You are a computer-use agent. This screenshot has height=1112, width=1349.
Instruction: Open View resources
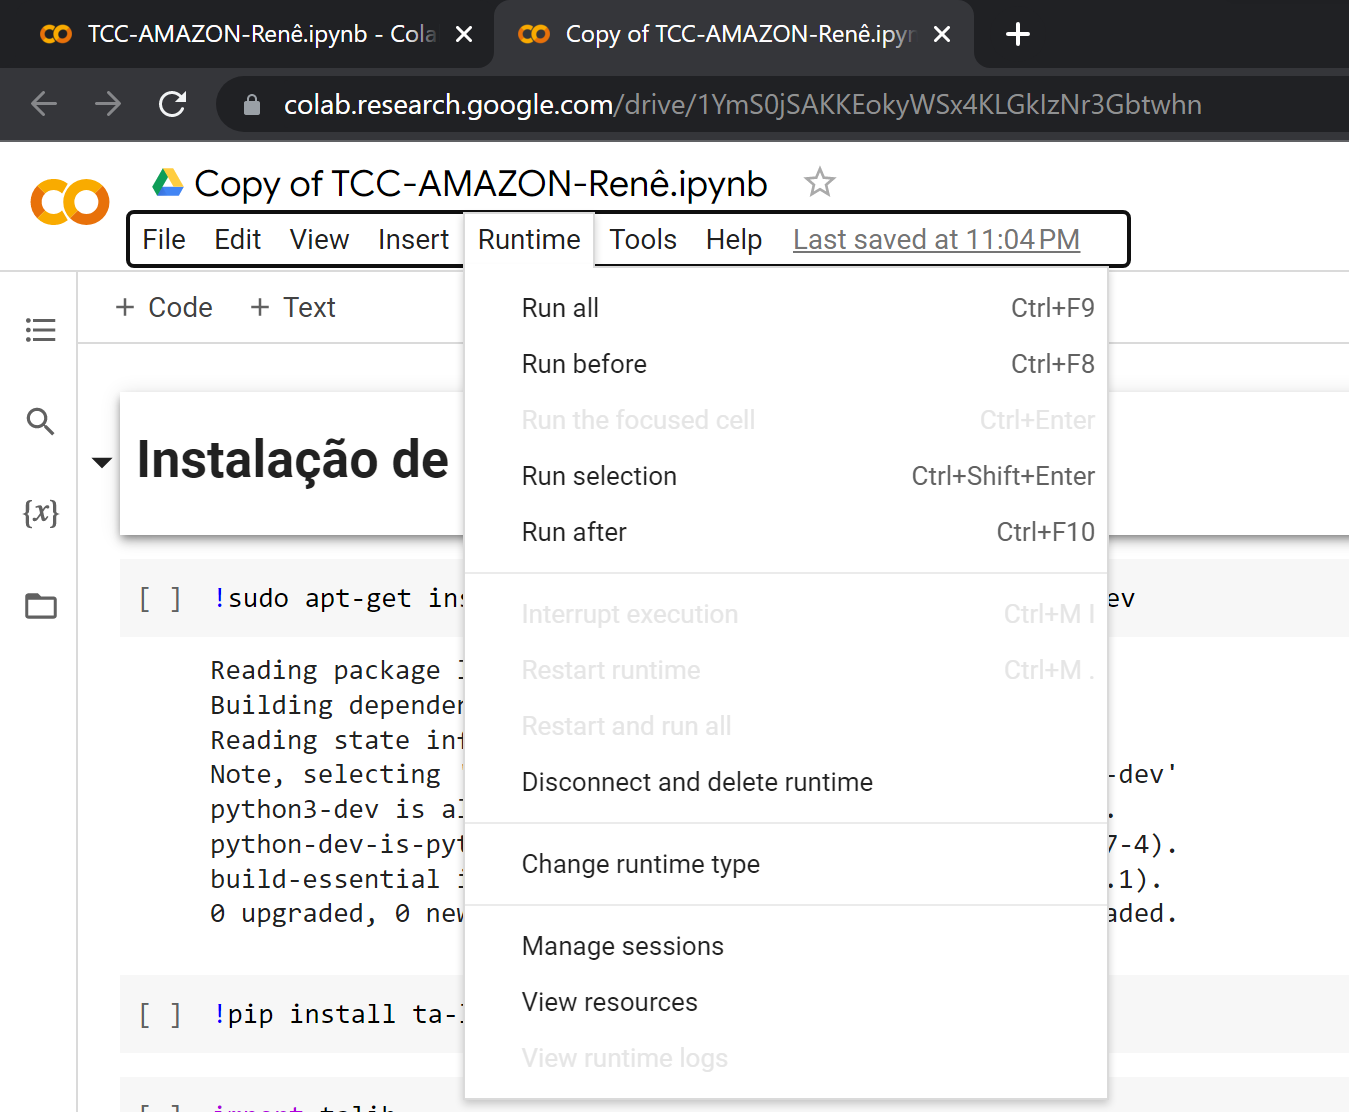click(786, 1002)
